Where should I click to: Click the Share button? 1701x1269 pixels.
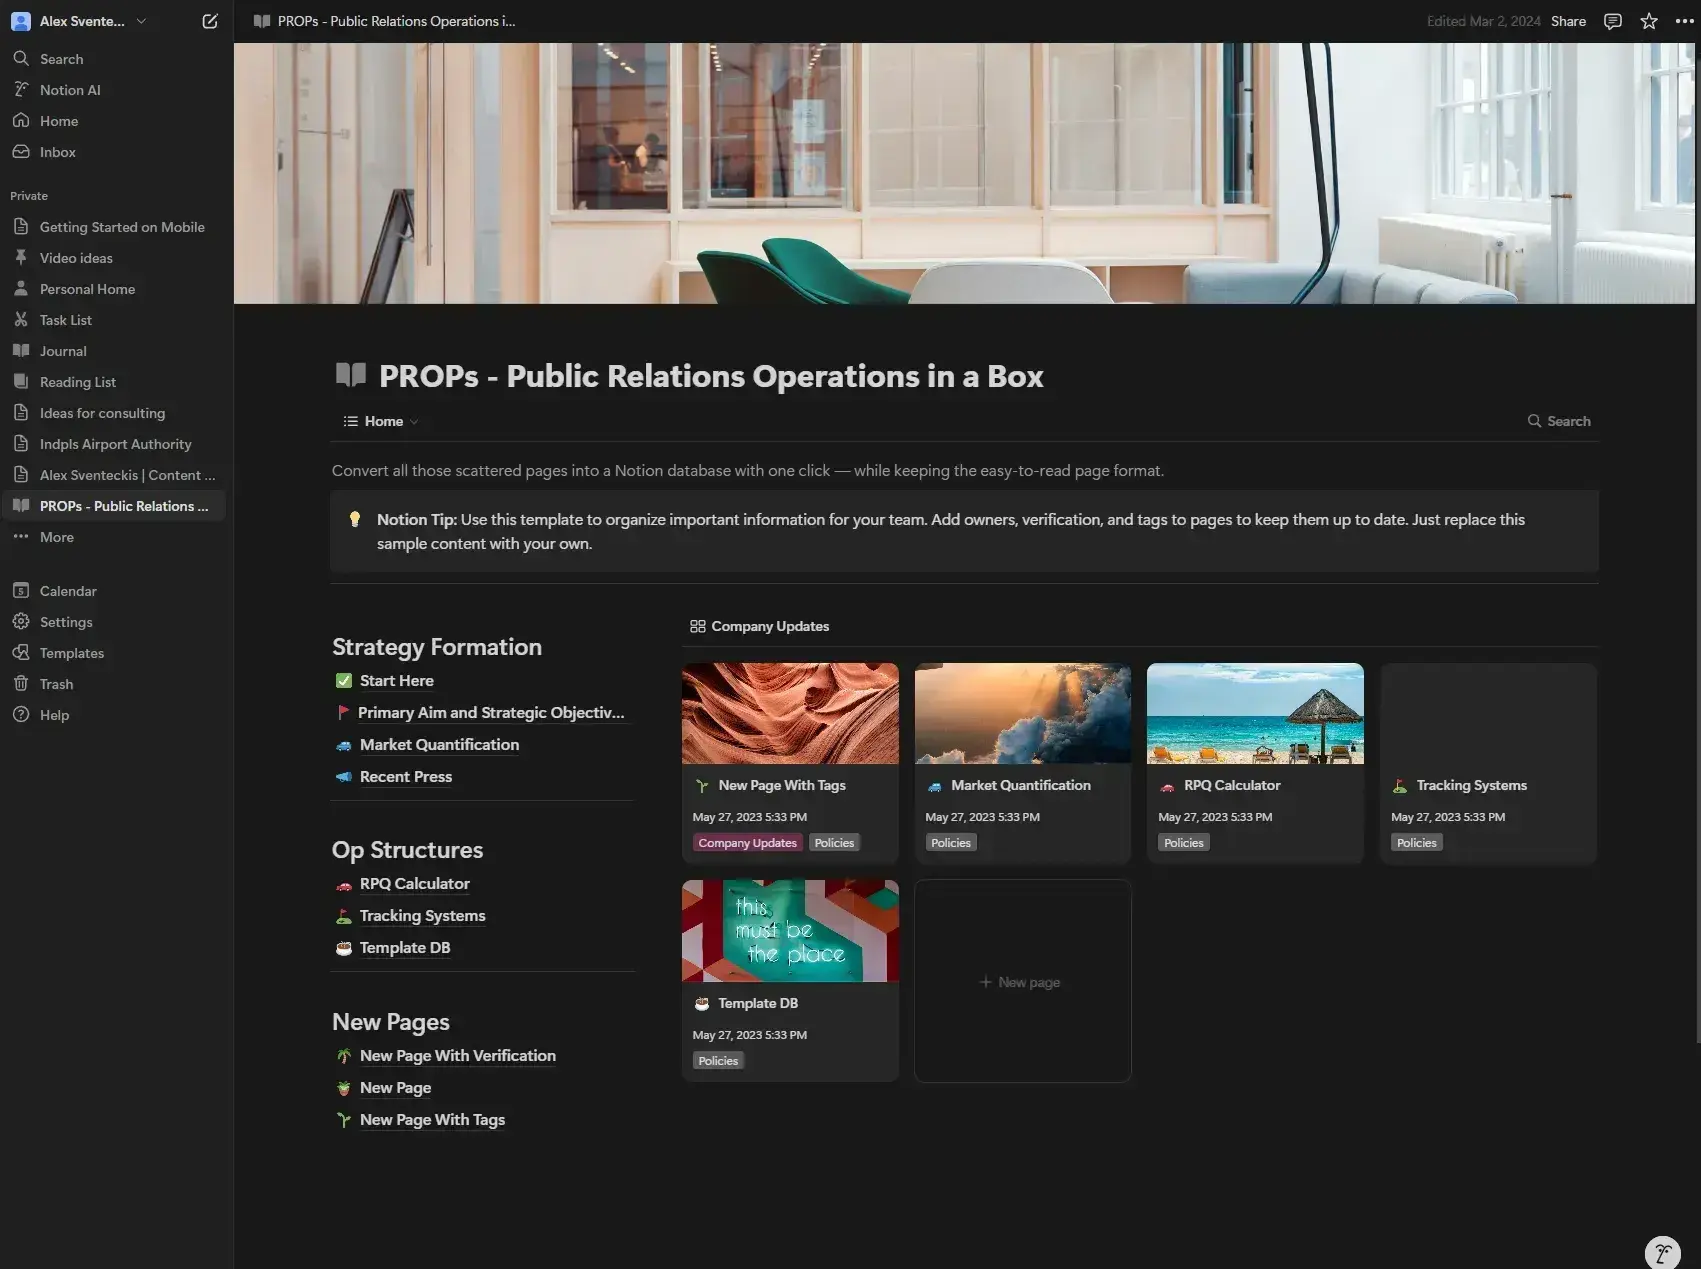tap(1567, 20)
